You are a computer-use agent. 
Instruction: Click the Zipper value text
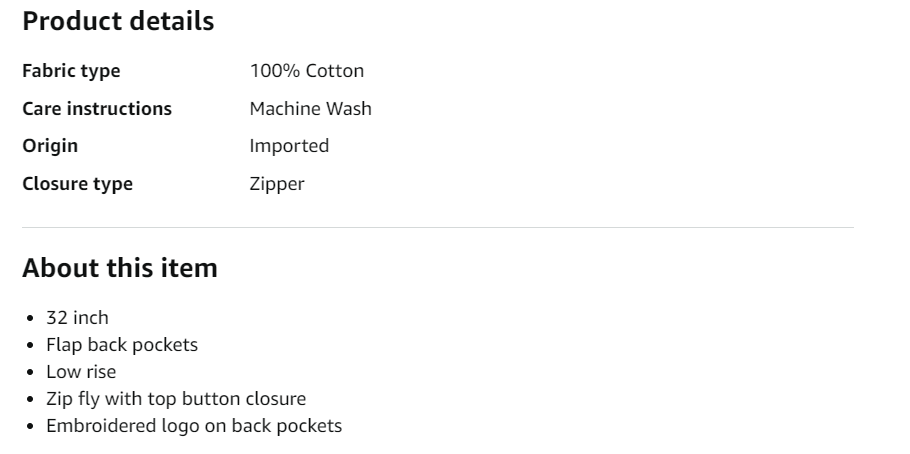[x=277, y=184]
